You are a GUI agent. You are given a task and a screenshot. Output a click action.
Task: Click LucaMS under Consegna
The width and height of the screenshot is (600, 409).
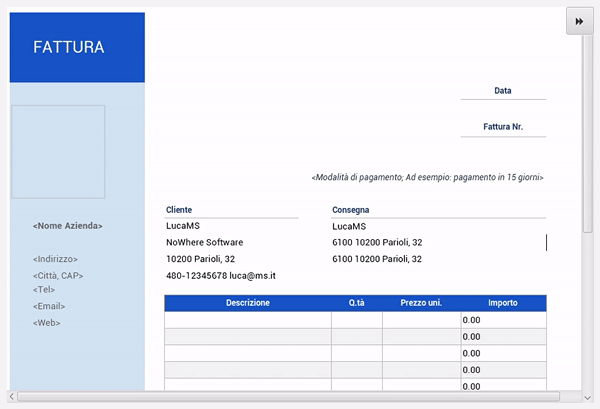click(x=349, y=226)
